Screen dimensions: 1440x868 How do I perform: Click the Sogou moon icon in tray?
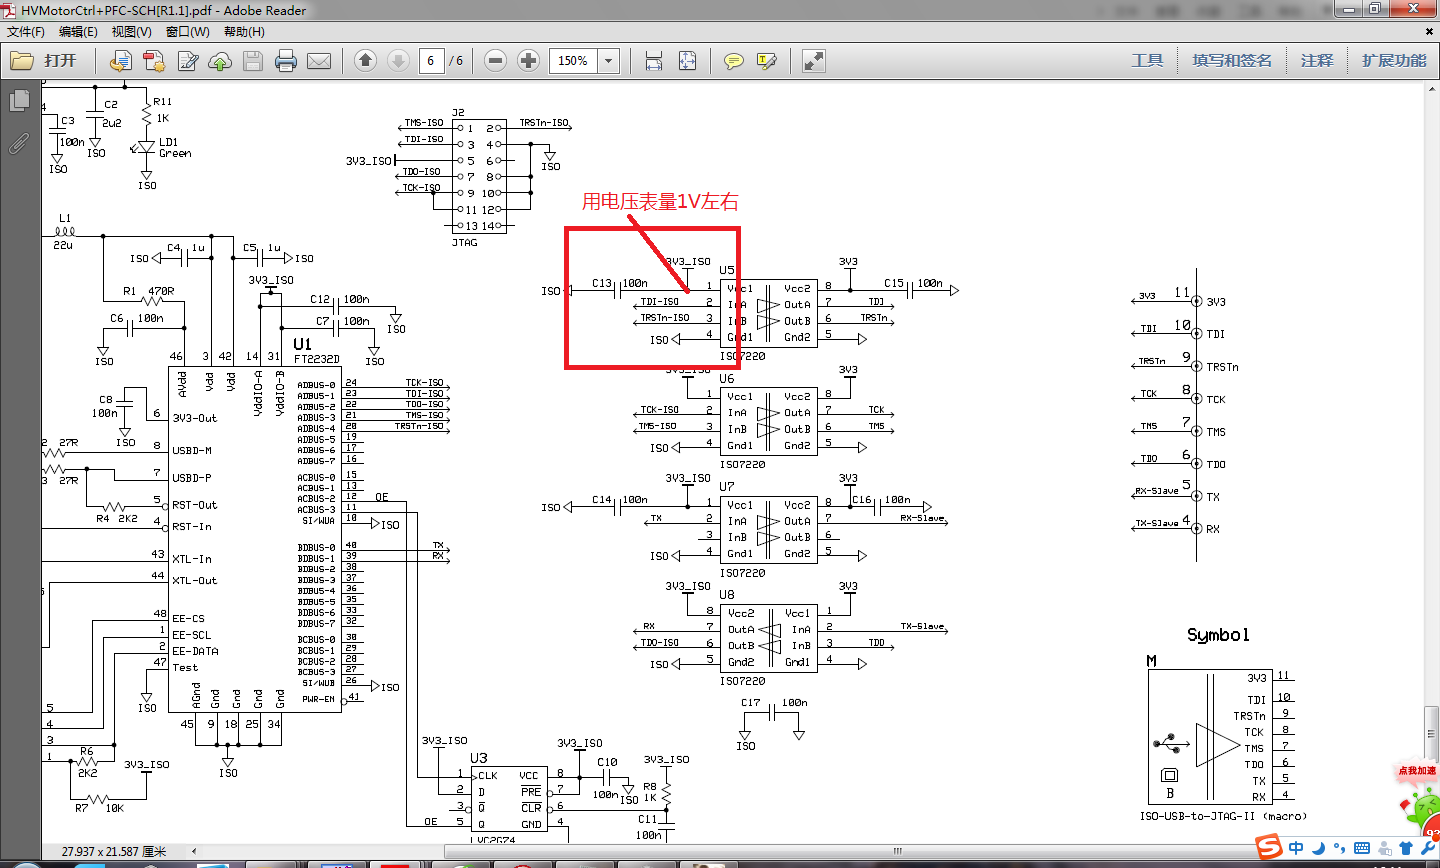(1318, 848)
